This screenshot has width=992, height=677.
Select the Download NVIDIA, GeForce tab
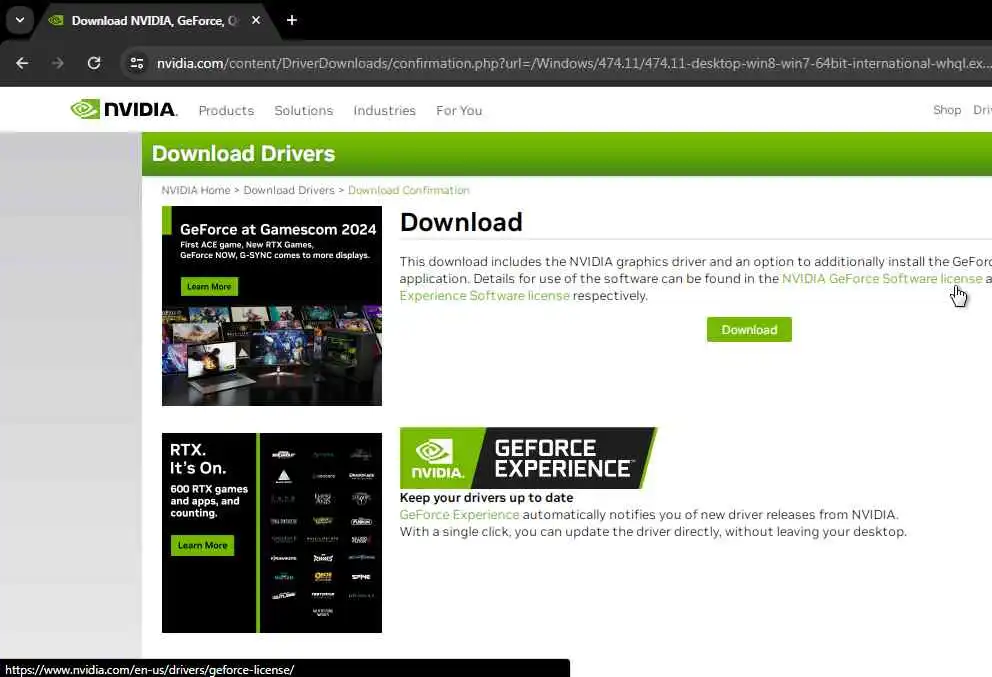155,20
